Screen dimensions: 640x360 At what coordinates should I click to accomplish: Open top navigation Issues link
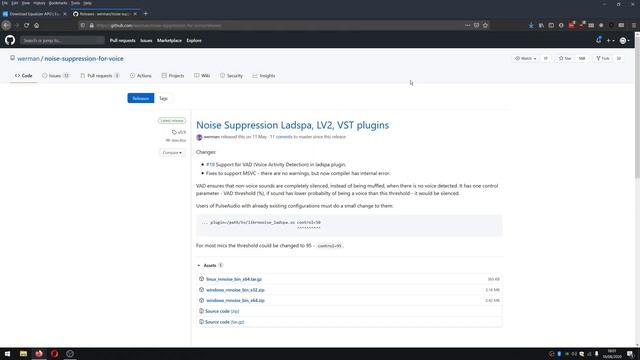click(x=146, y=40)
